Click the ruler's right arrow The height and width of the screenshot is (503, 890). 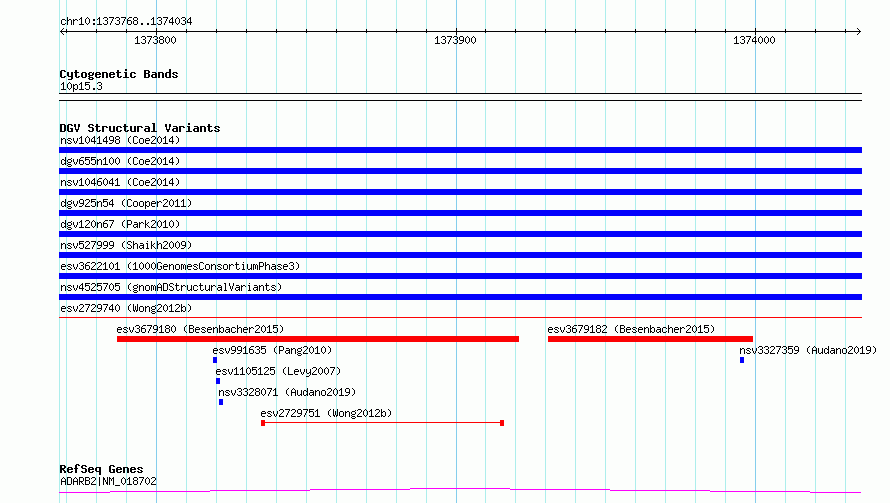tap(858, 31)
